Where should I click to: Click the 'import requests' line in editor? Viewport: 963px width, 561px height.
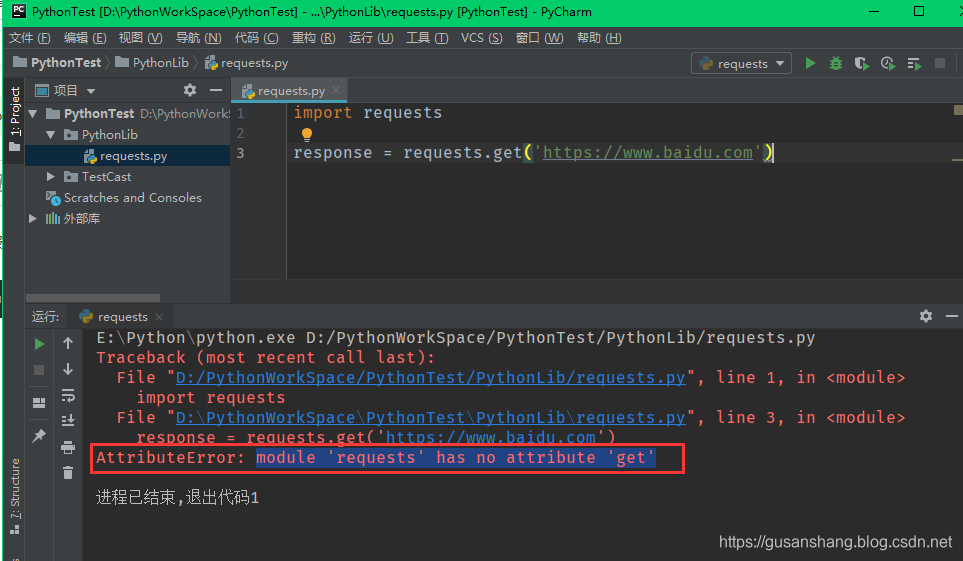point(367,113)
